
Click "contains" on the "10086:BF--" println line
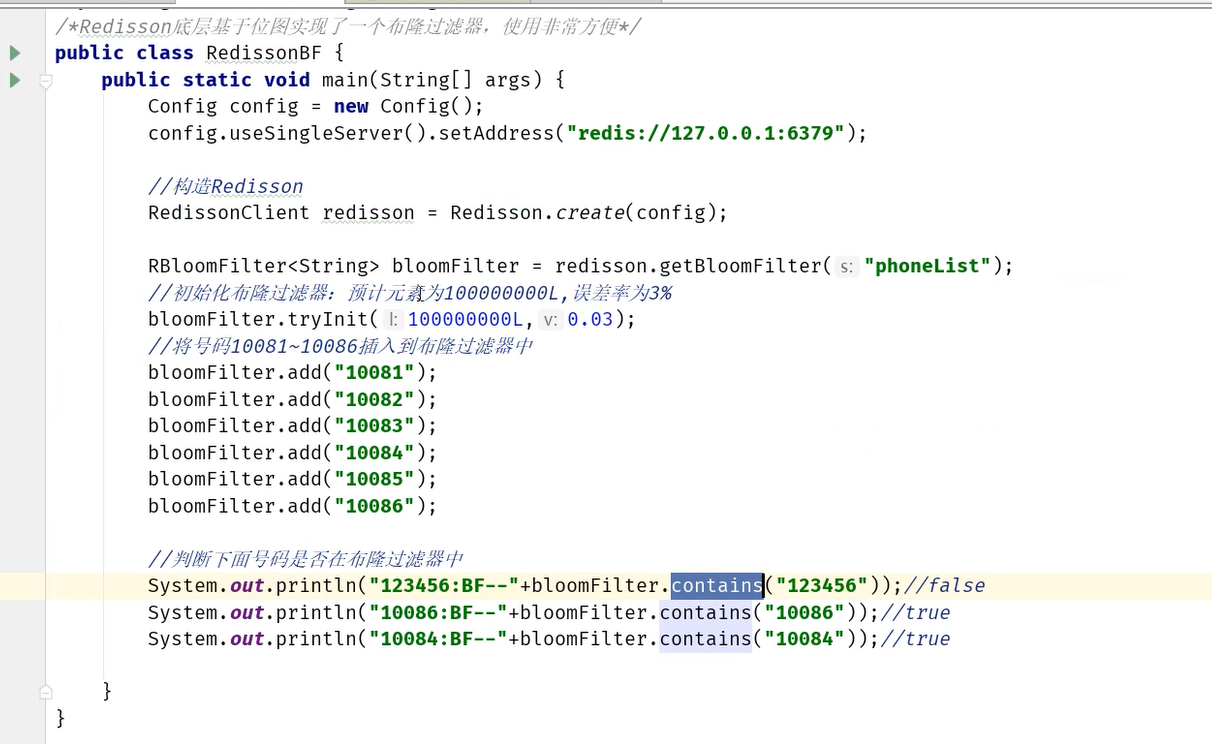[705, 612]
